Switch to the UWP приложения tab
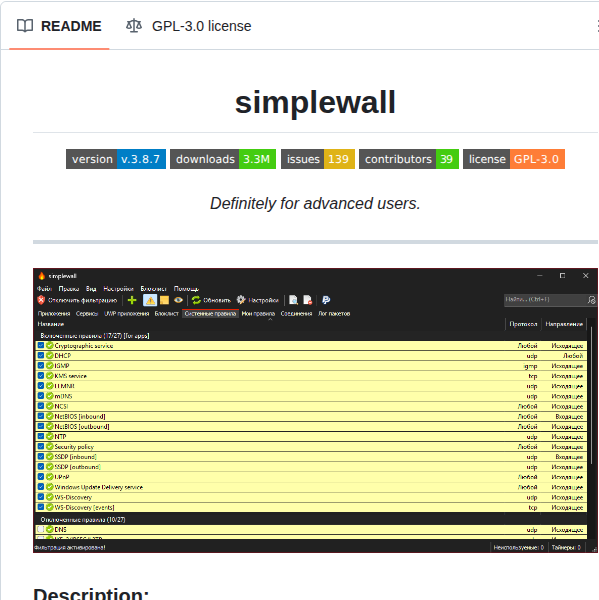 [x=126, y=313]
